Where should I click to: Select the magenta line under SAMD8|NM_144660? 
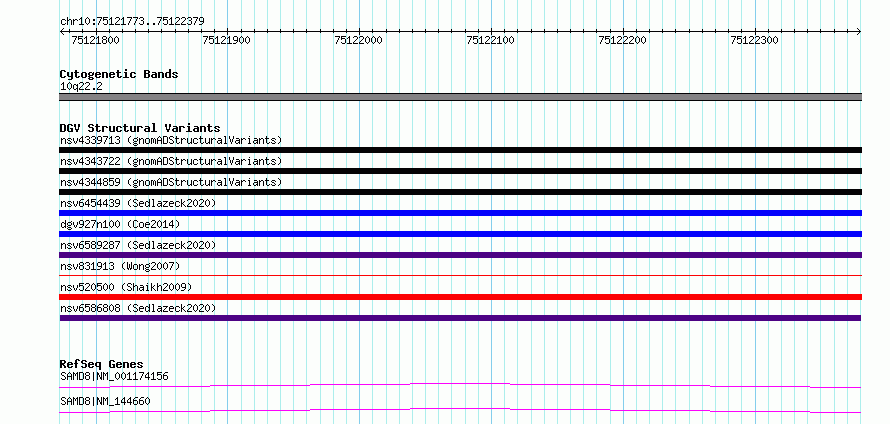point(460,411)
